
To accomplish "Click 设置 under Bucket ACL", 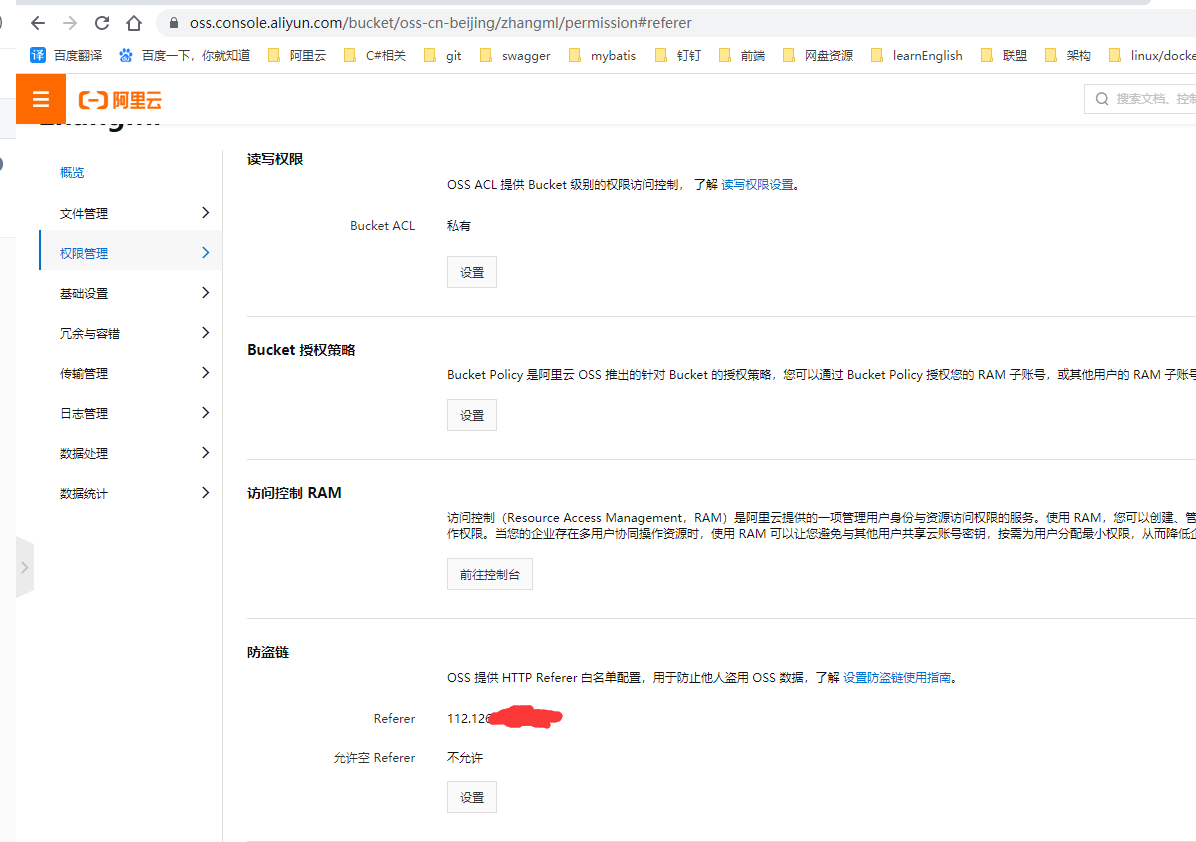I will click(x=471, y=271).
